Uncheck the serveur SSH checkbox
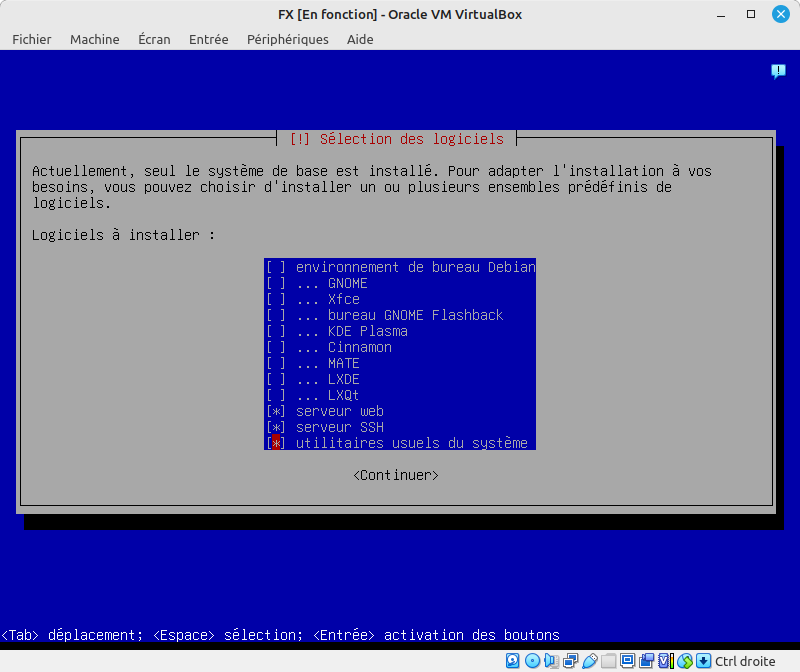The height and width of the screenshot is (672, 800). click(x=276, y=427)
